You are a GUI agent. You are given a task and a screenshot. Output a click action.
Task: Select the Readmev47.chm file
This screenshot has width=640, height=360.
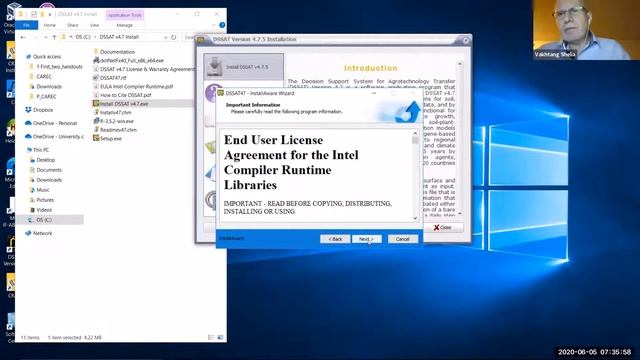click(x=118, y=130)
